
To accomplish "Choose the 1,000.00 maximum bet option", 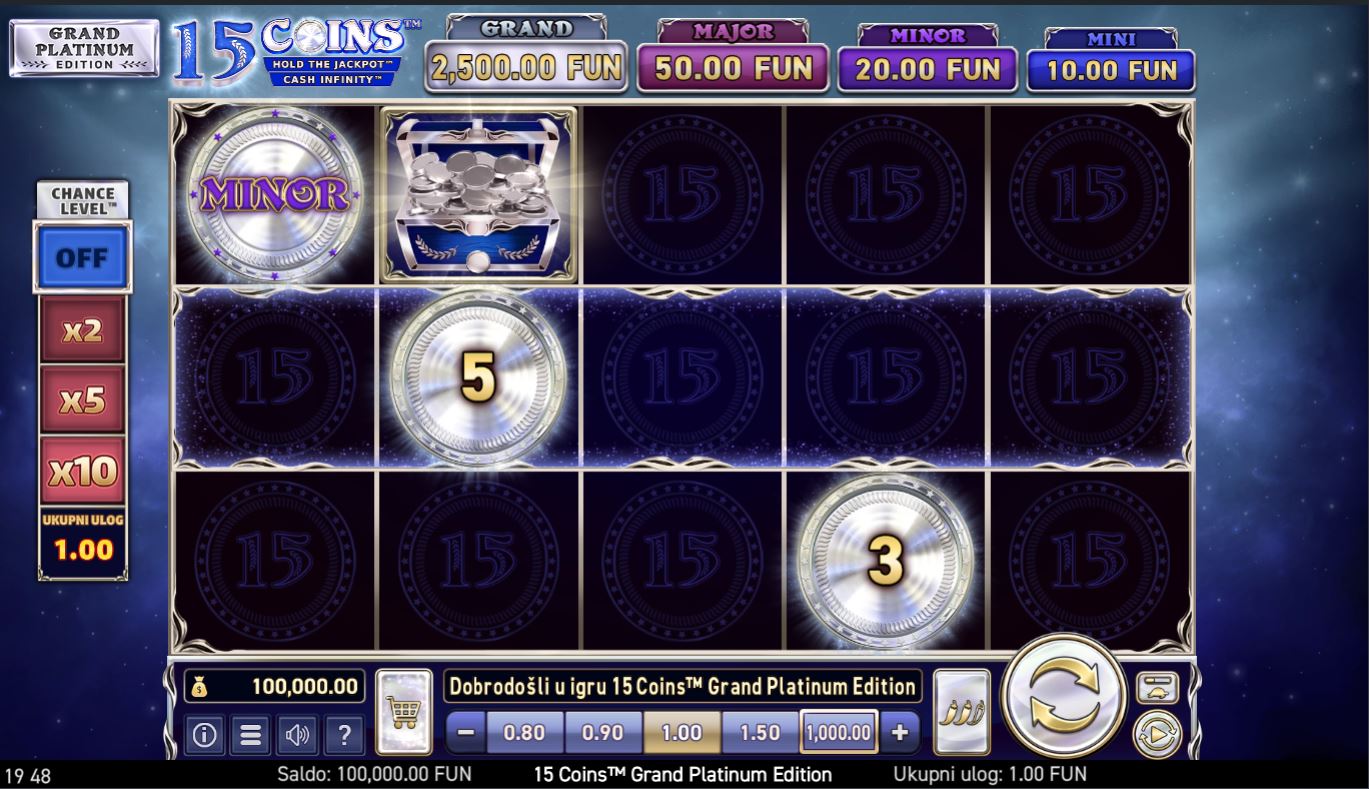I will coord(839,732).
